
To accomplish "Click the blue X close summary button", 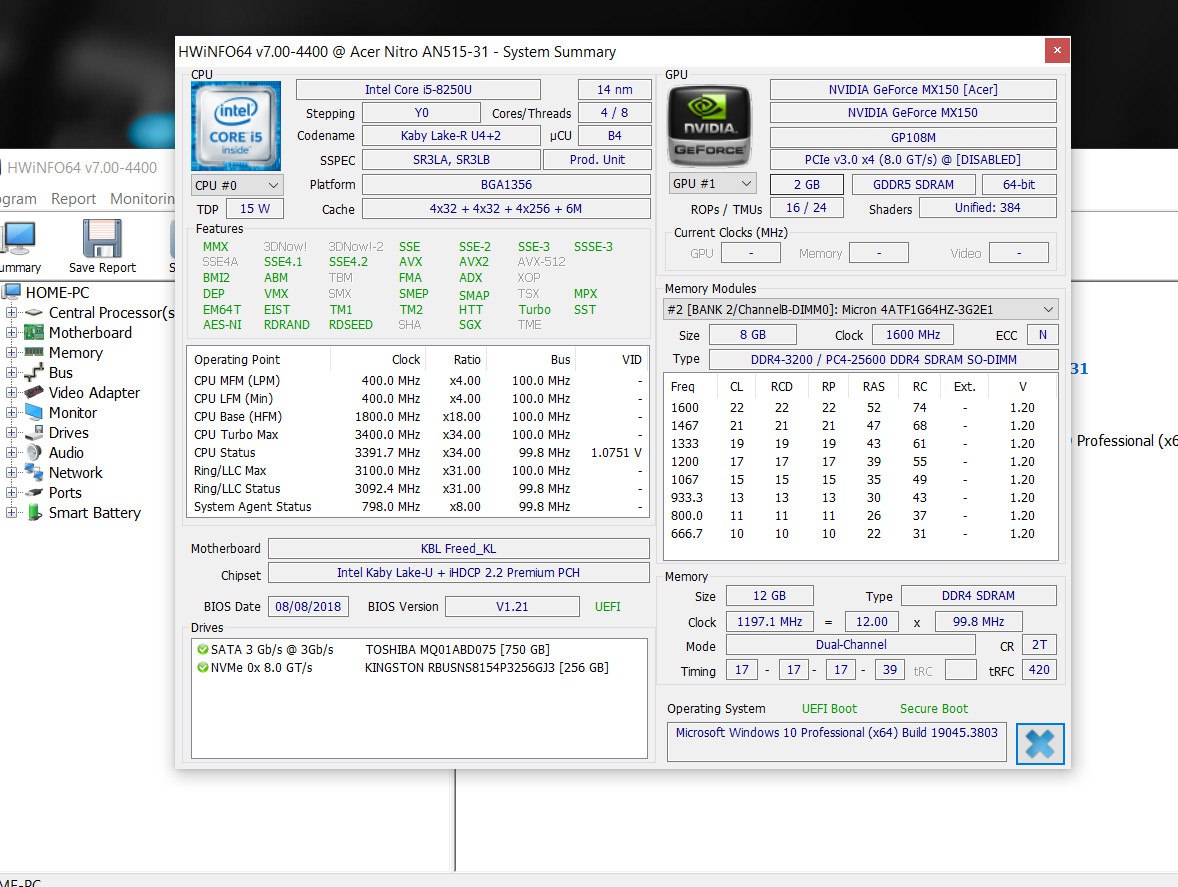I will (1040, 744).
